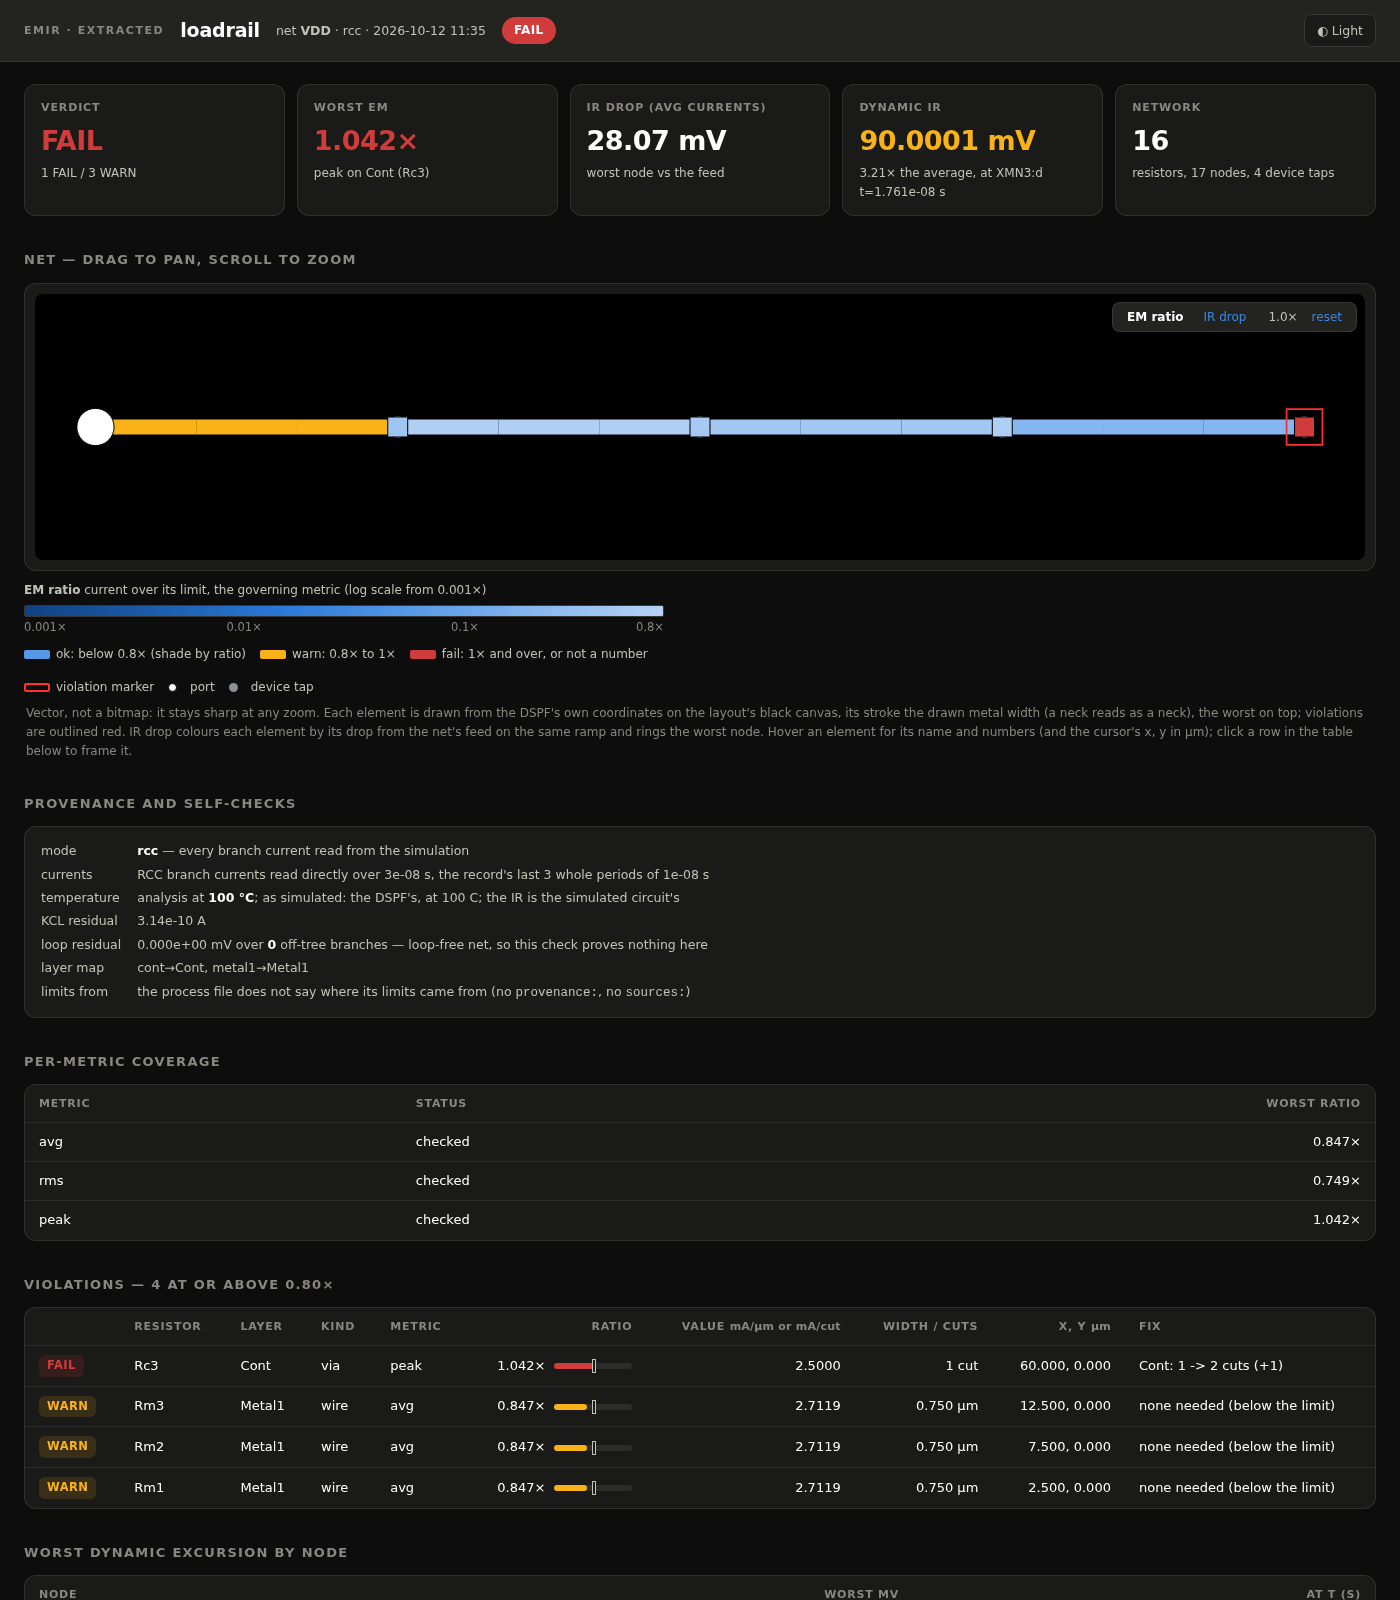The height and width of the screenshot is (1600, 1400).
Task: Click the Verdict FAIL card
Action: (154, 150)
